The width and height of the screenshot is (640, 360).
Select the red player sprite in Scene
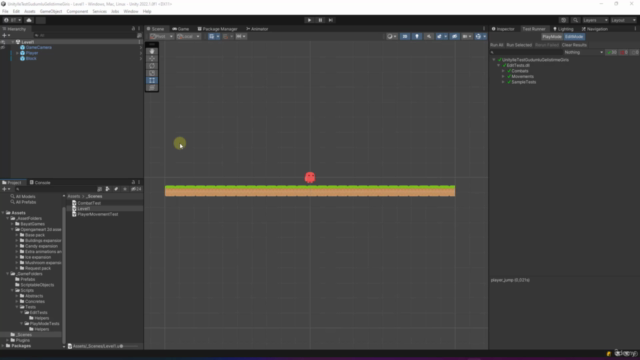pos(310,177)
